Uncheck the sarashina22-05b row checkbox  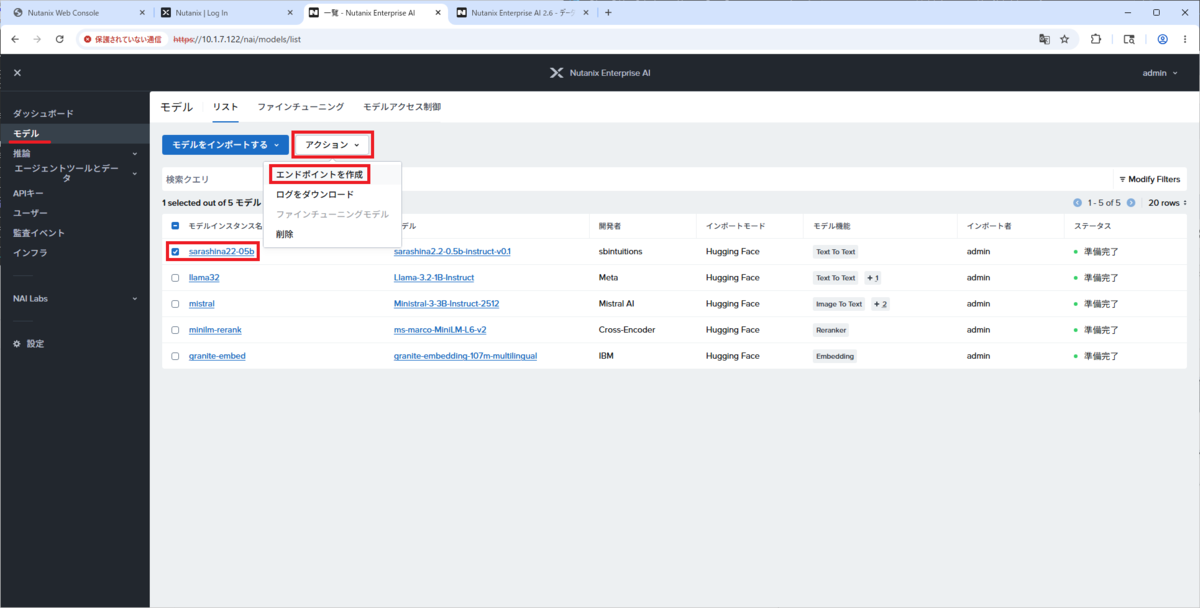click(175, 251)
